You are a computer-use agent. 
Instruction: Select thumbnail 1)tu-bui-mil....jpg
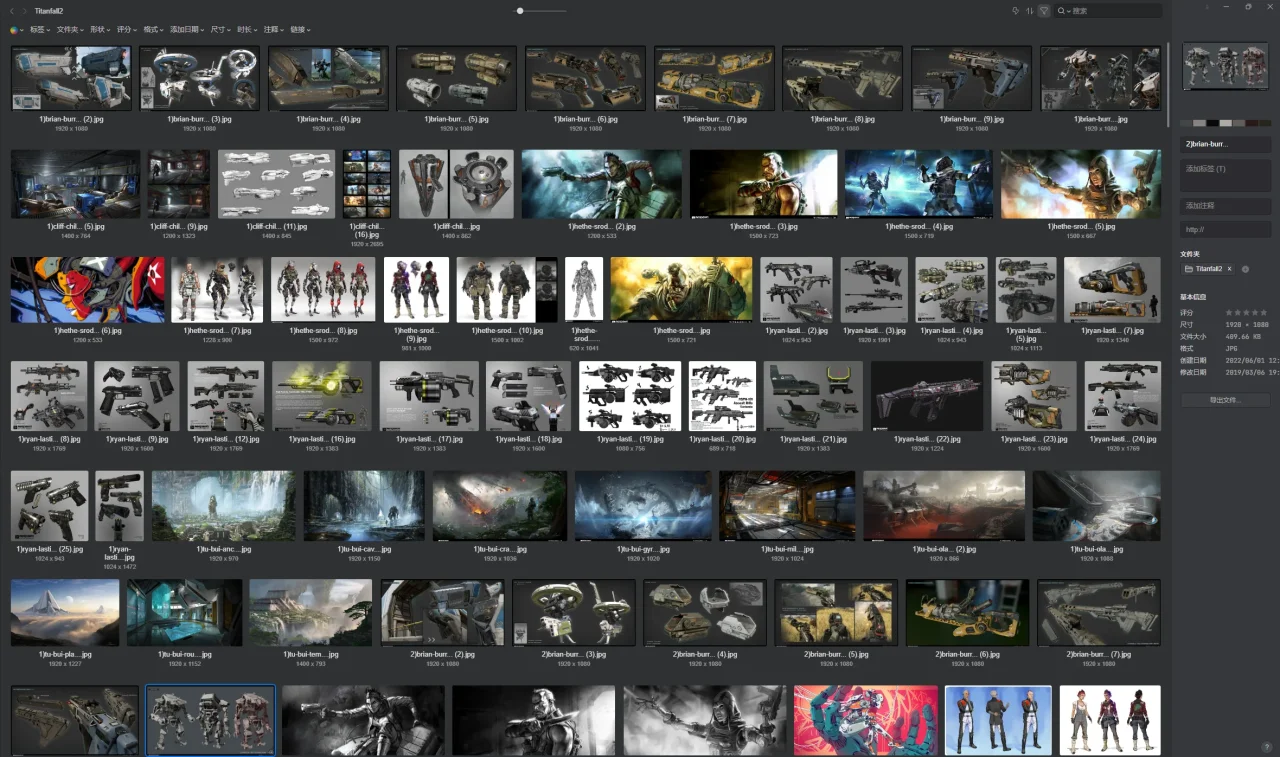click(787, 506)
